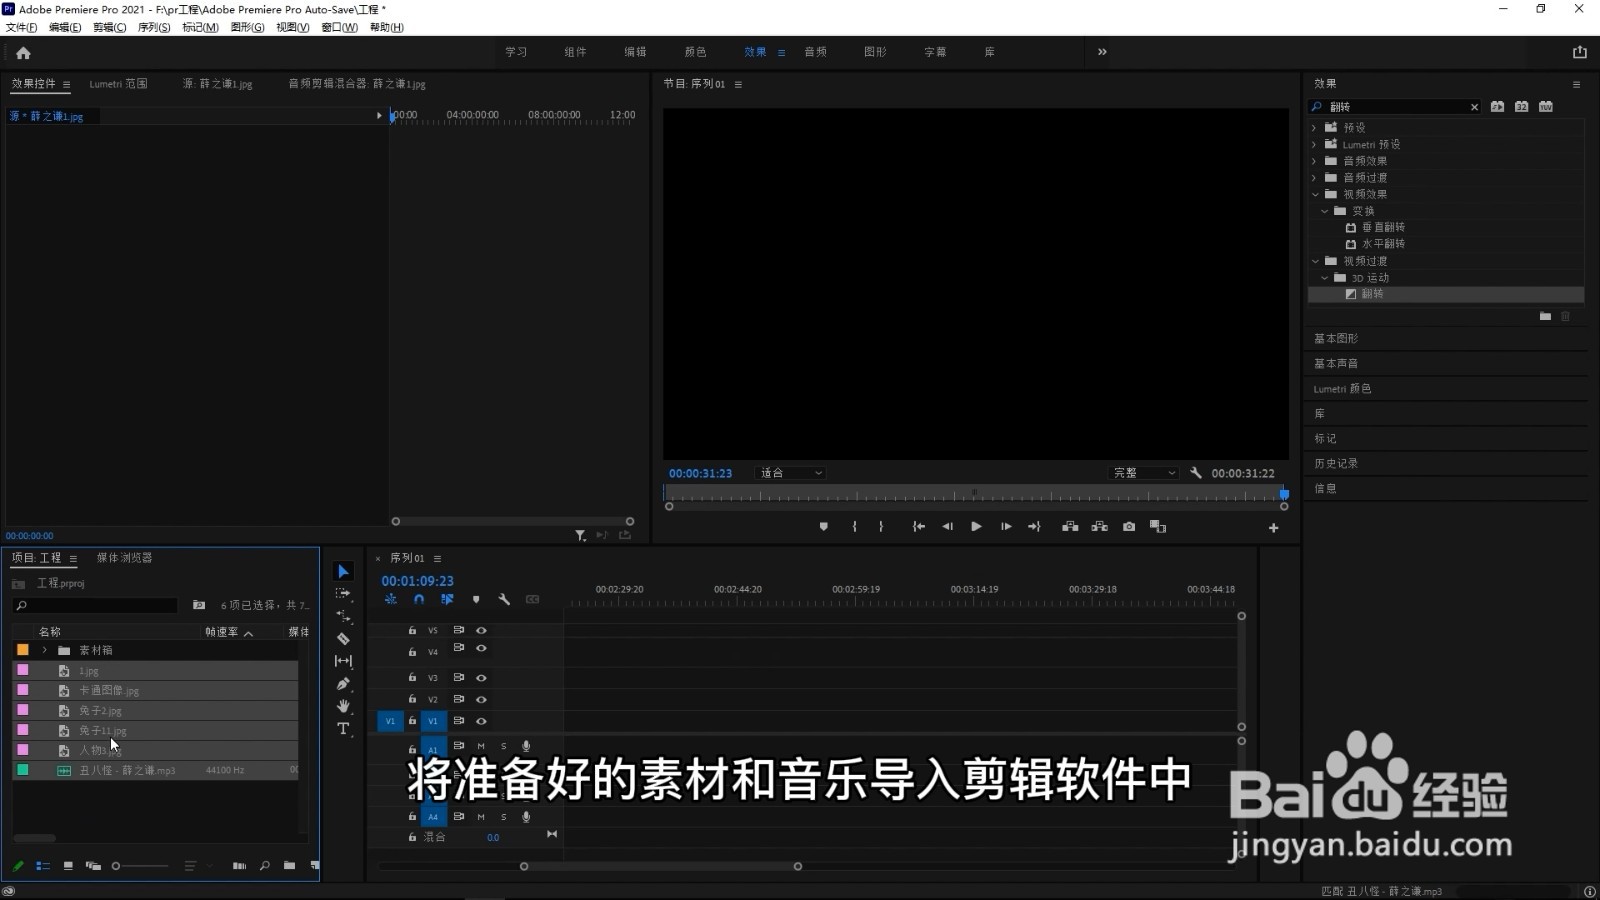
Task: Switch to the 编辑 workspace
Action: [636, 52]
